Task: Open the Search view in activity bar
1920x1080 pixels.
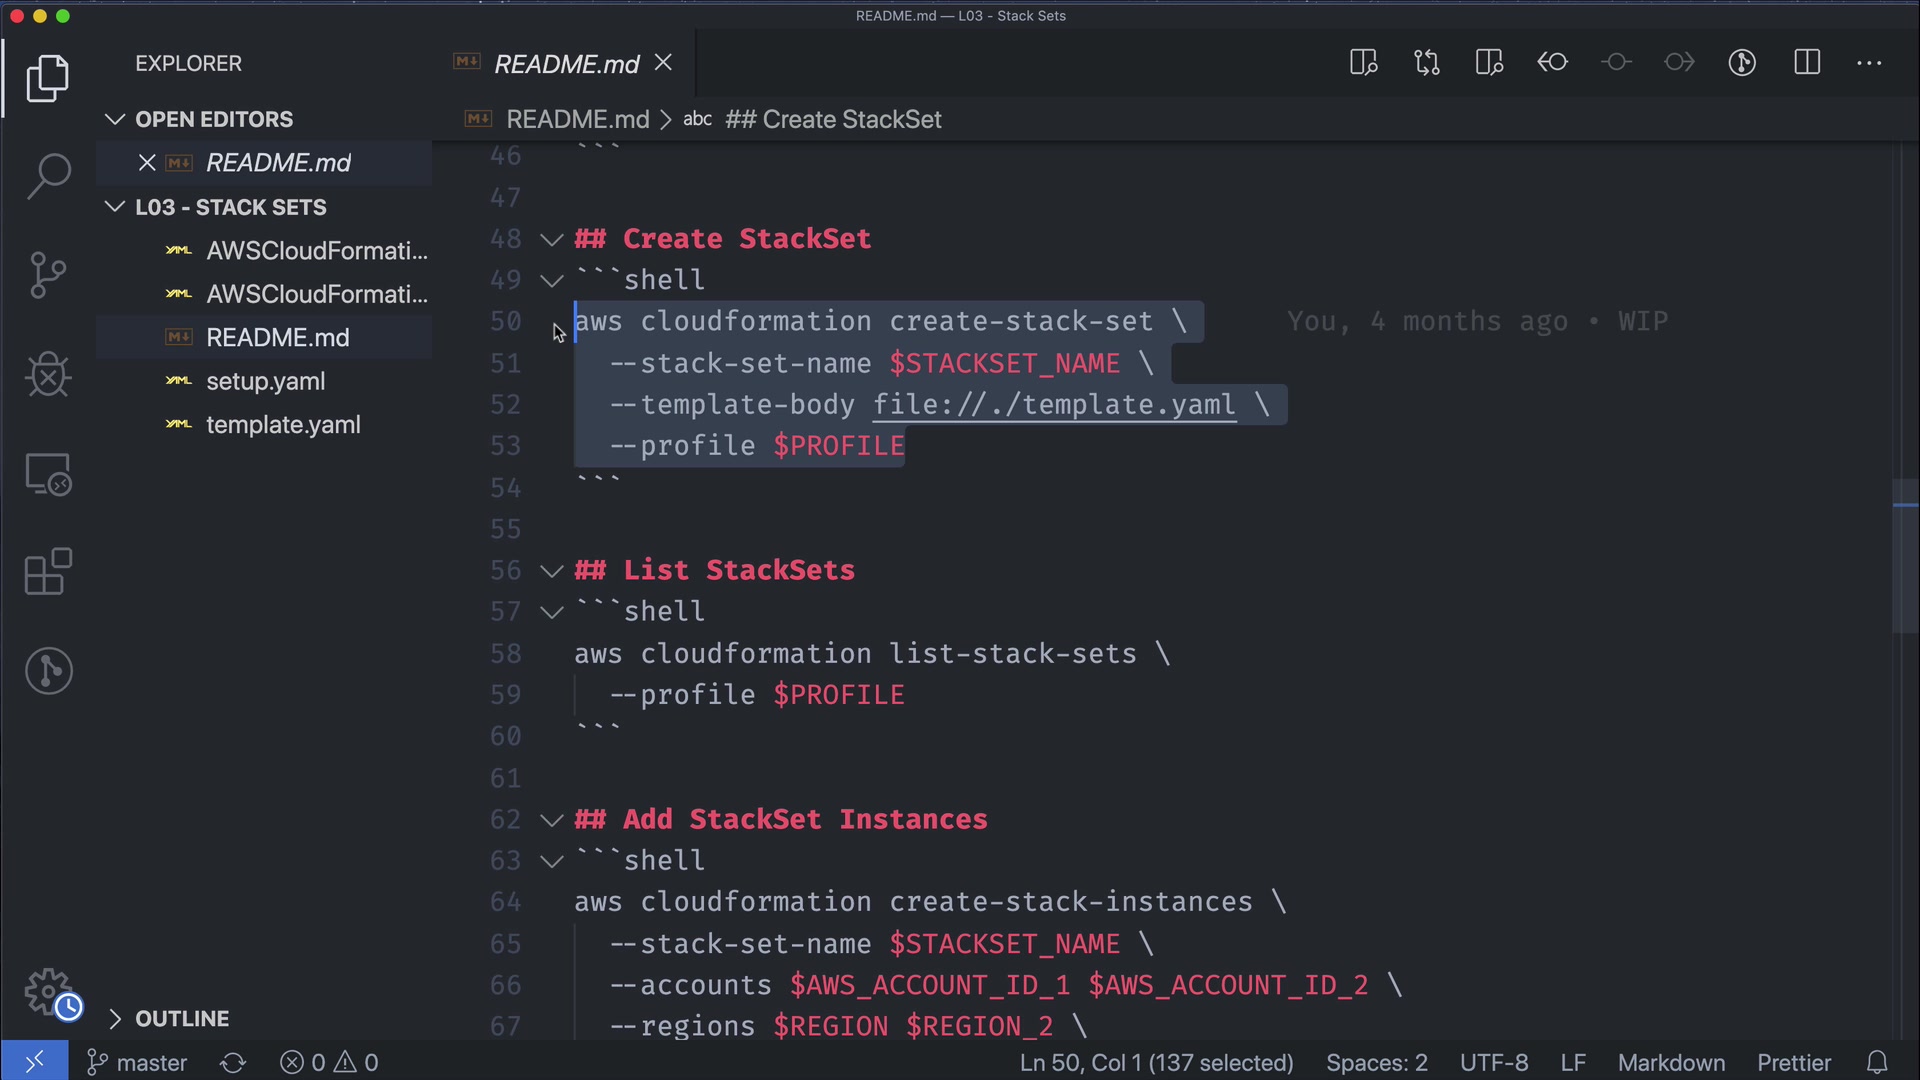Action: coord(48,176)
